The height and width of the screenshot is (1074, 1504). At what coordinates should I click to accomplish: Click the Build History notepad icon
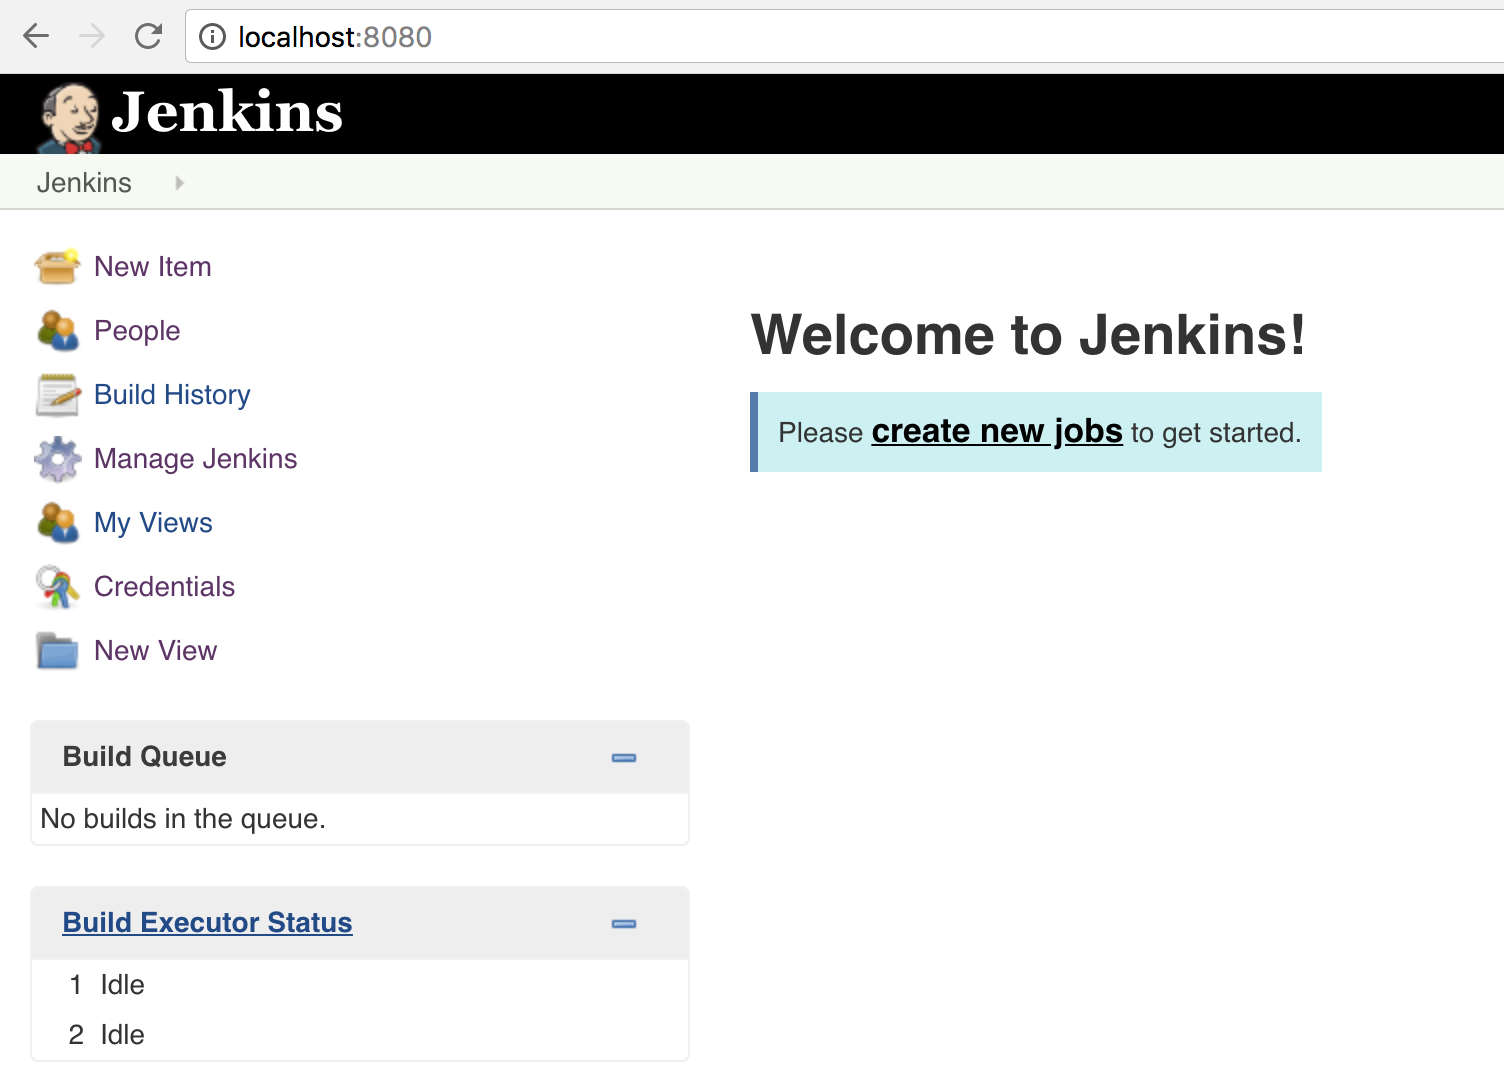point(57,395)
